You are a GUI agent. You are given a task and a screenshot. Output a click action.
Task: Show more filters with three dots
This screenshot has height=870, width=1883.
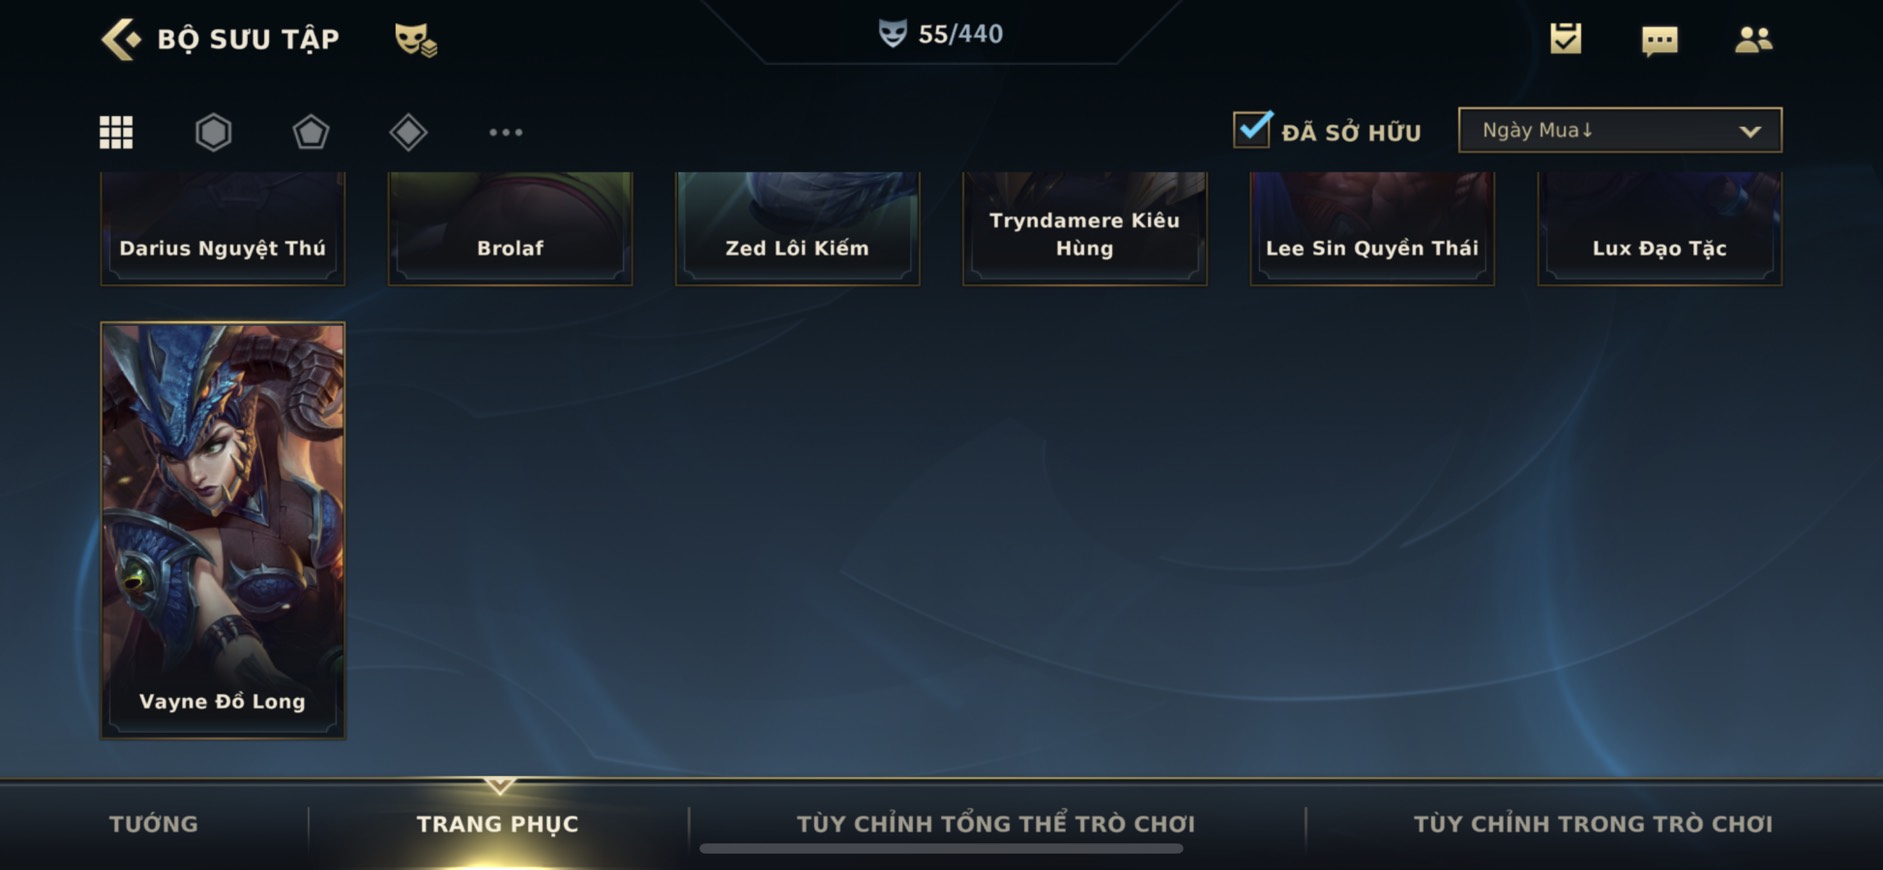(505, 132)
